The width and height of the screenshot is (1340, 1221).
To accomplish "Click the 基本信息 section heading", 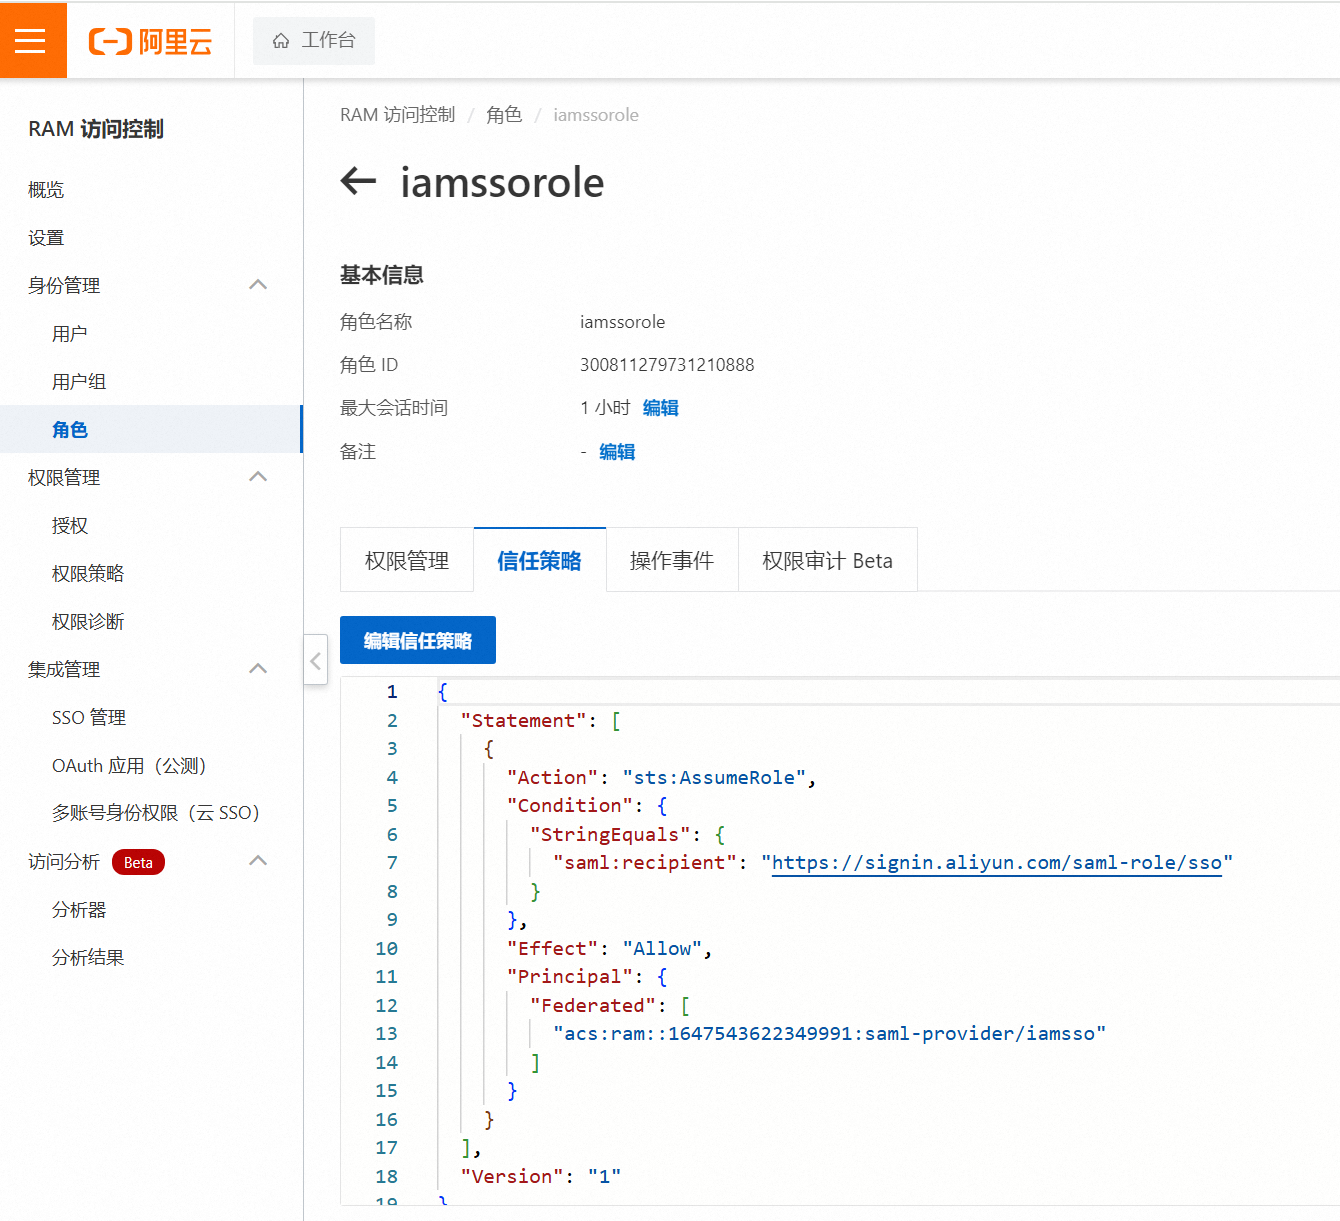I will pos(382,275).
